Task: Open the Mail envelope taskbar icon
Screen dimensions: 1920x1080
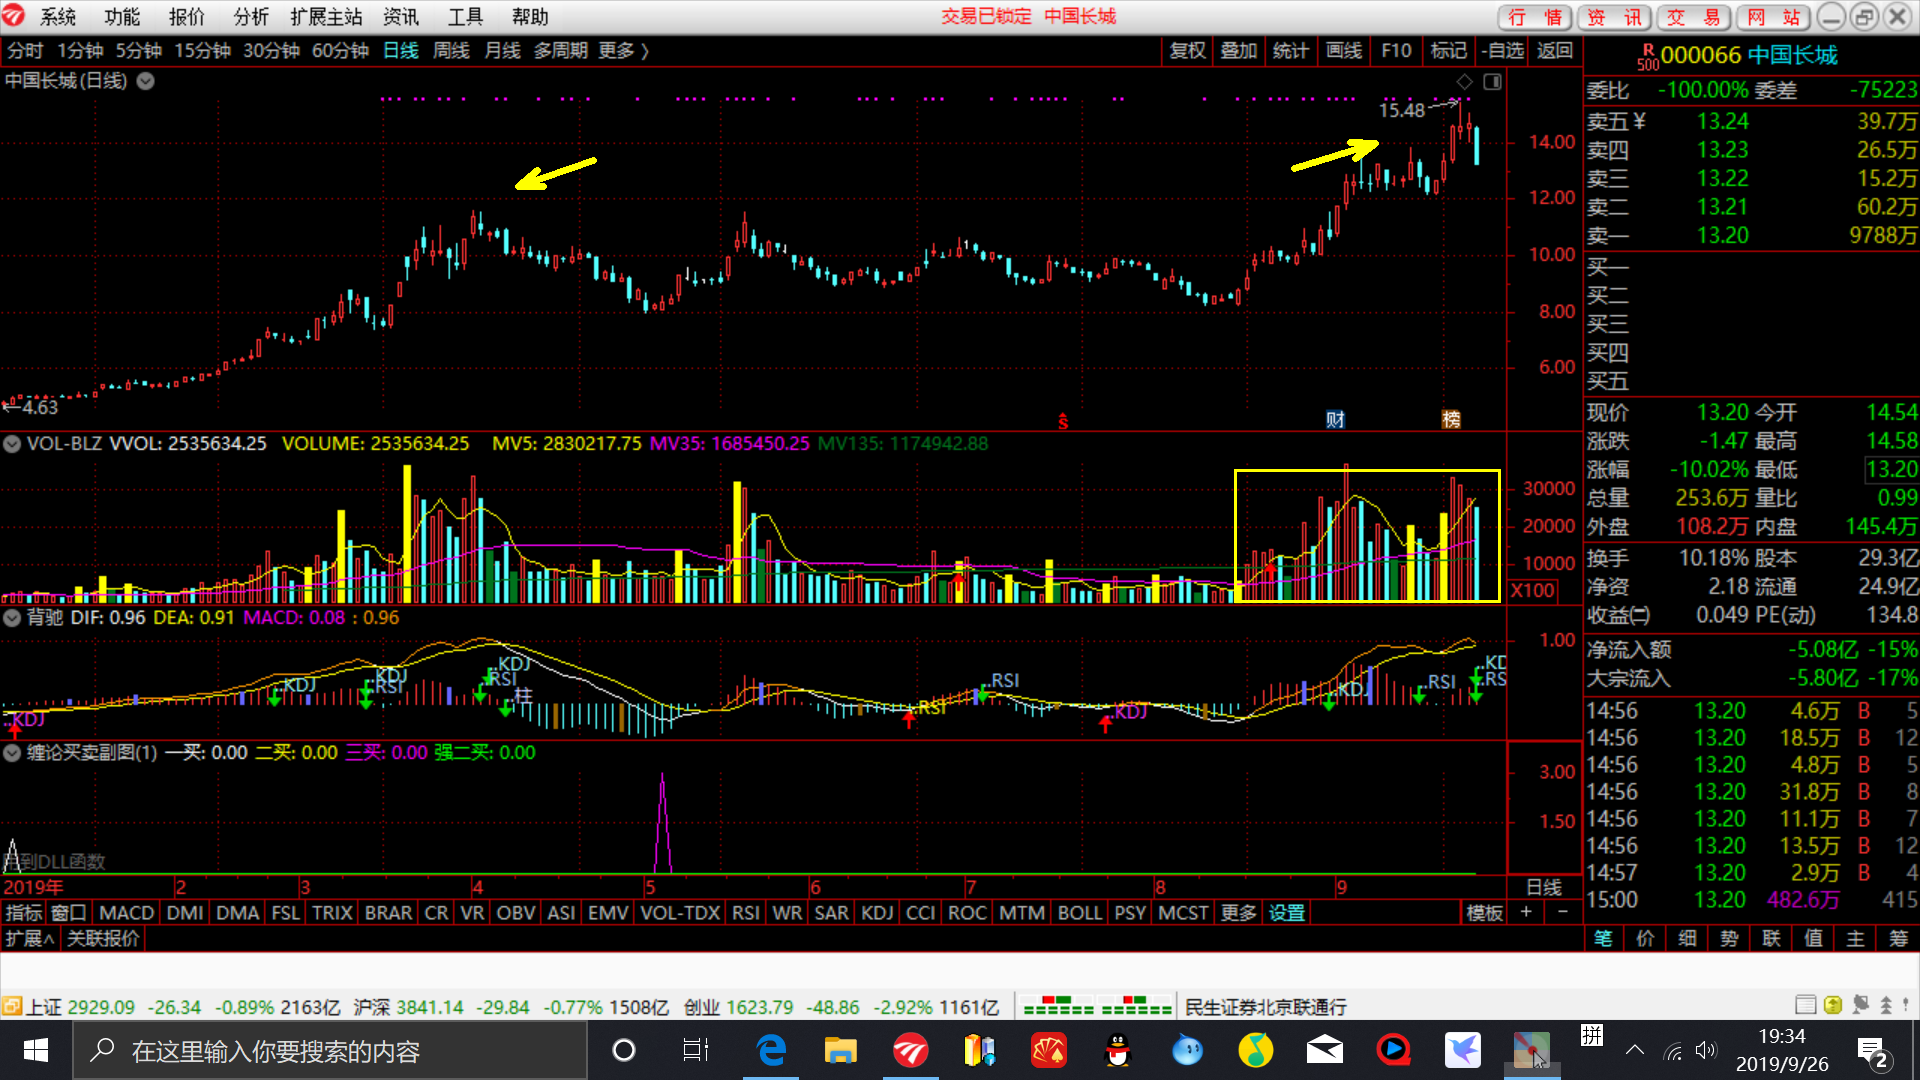Action: point(1324,1050)
